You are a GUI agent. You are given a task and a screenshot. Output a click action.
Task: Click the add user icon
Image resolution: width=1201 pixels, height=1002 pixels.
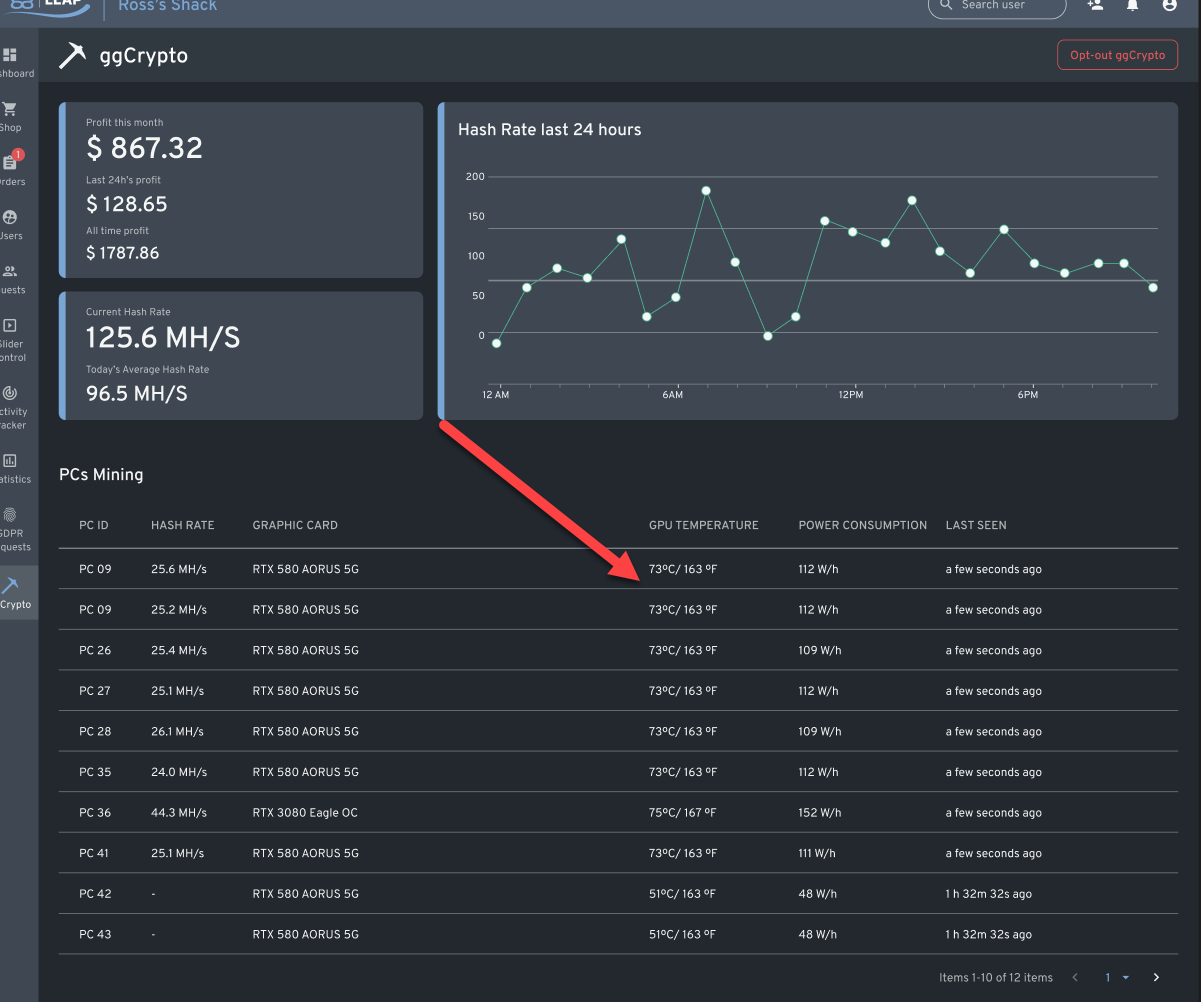[1095, 6]
